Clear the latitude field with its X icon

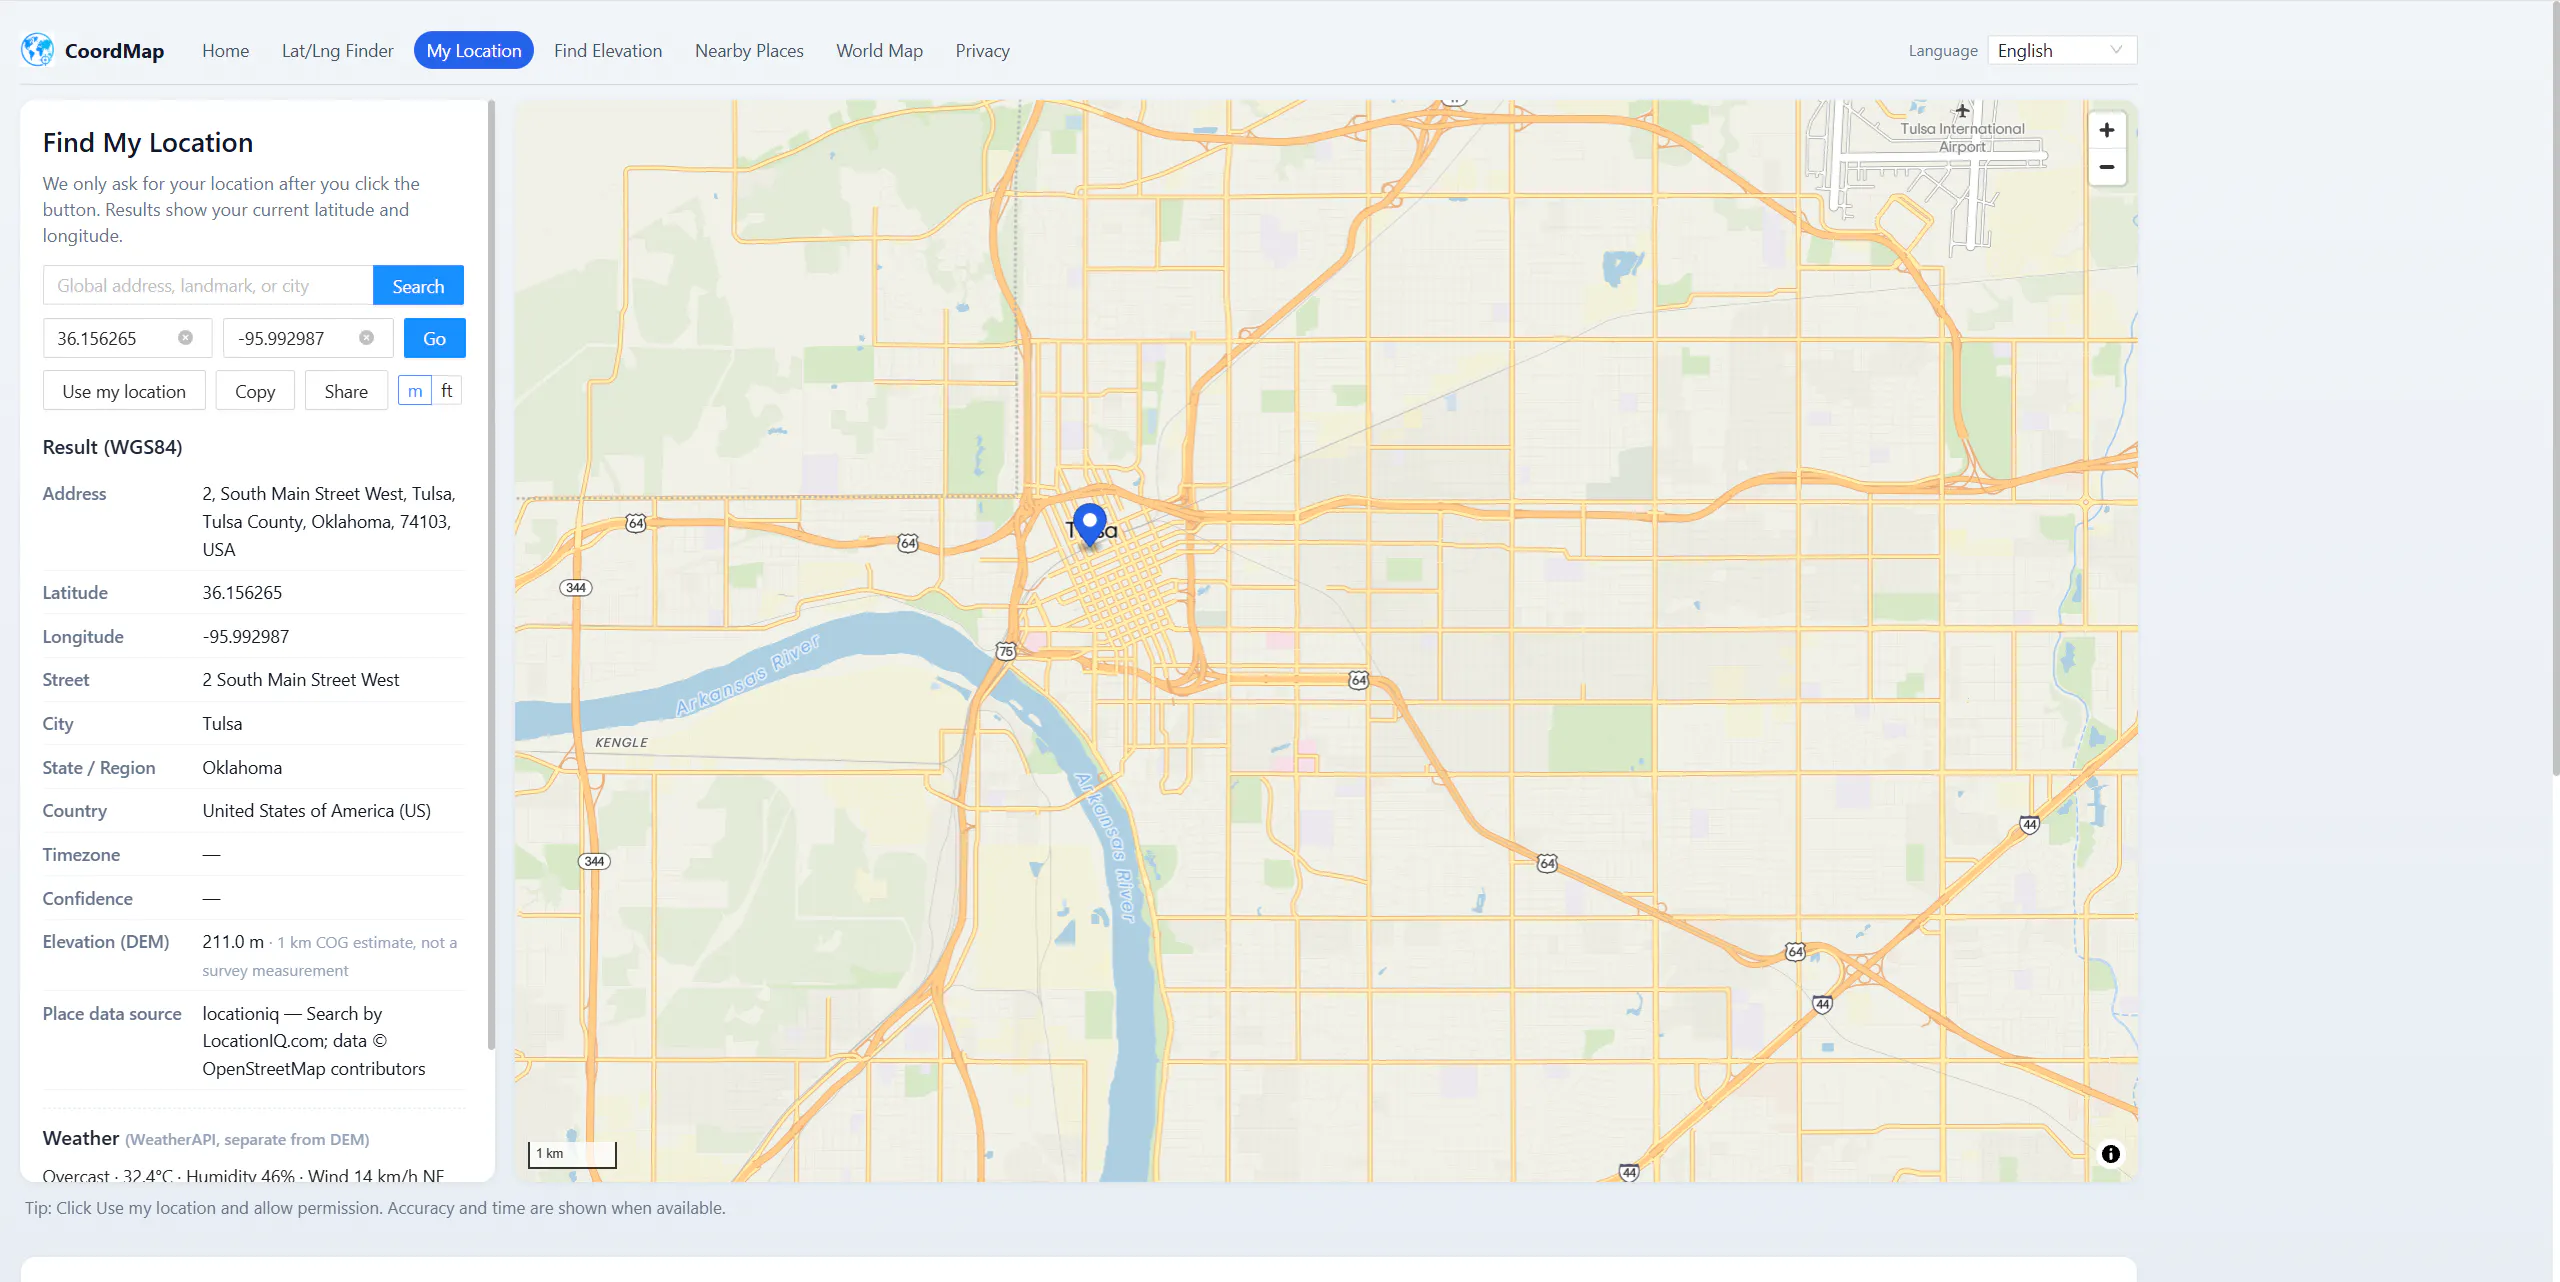pos(185,338)
